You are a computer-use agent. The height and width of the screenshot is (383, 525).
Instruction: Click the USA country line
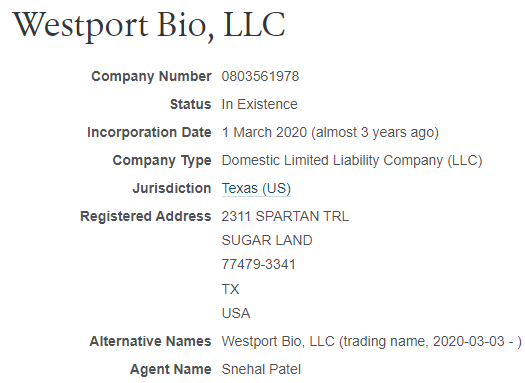point(236,313)
